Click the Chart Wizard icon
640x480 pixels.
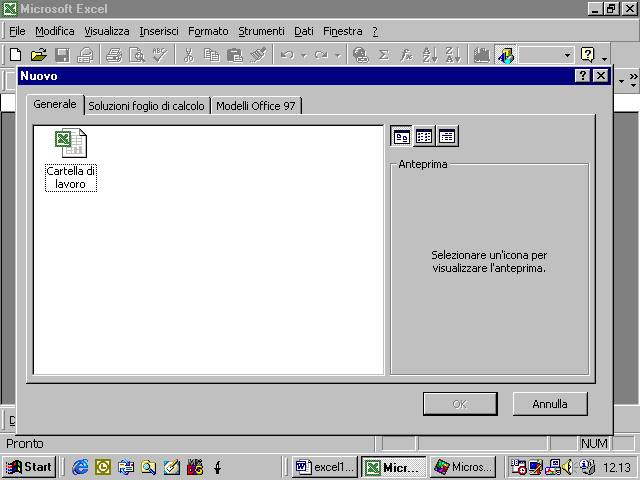click(x=482, y=55)
